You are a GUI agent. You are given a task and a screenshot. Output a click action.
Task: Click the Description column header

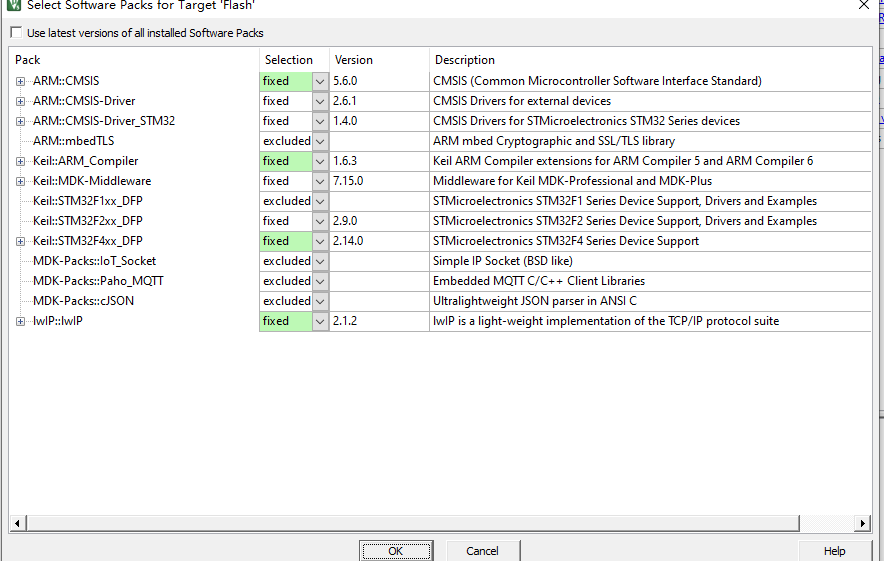pyautogui.click(x=650, y=60)
